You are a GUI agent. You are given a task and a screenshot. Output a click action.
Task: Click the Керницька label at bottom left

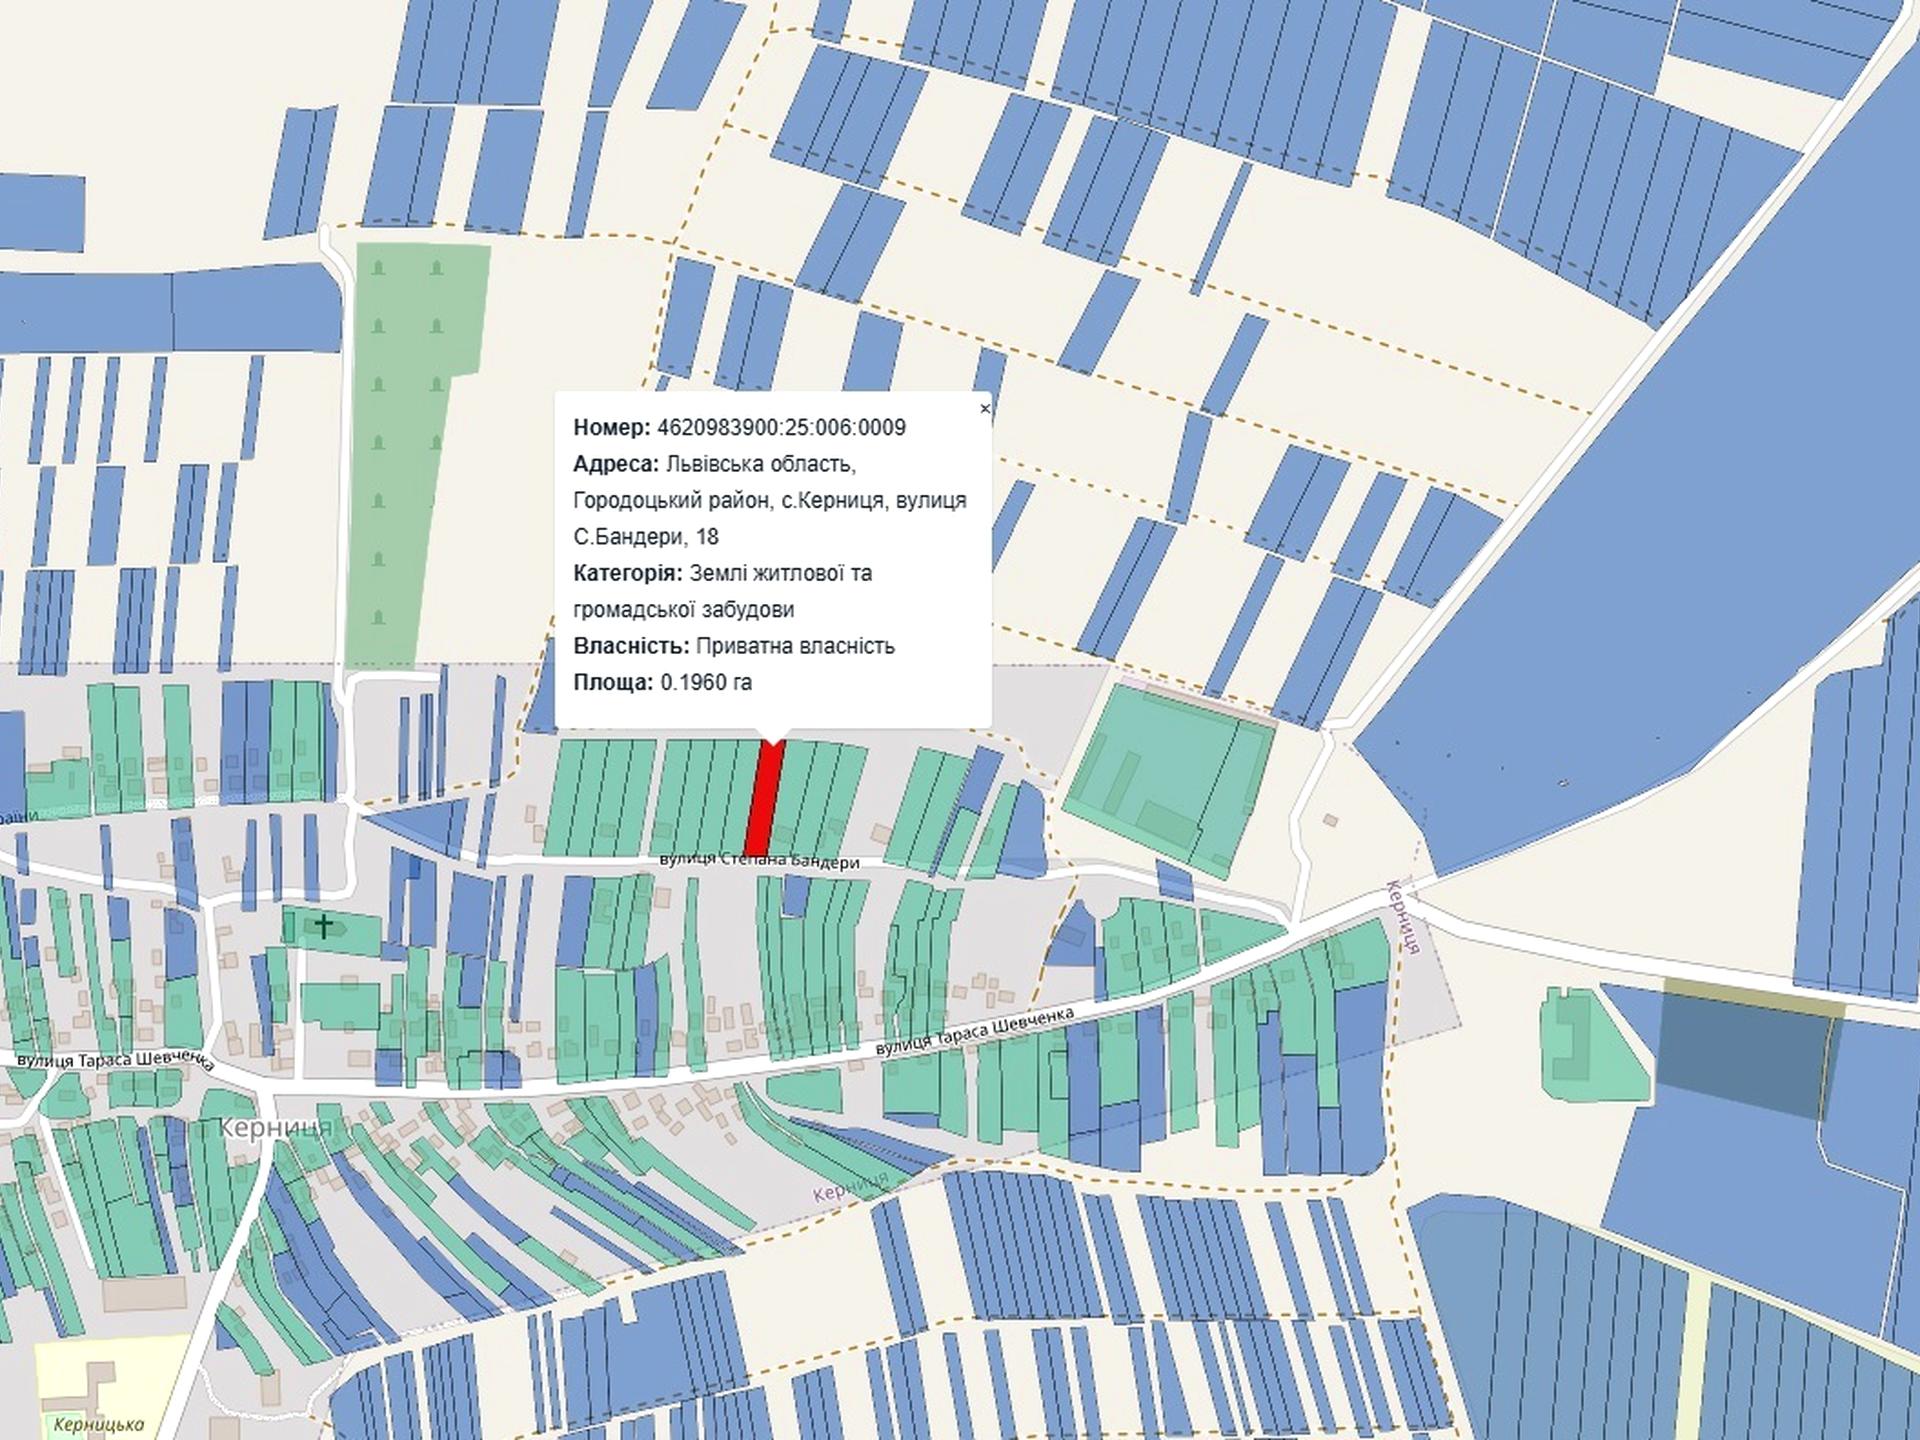99,1424
